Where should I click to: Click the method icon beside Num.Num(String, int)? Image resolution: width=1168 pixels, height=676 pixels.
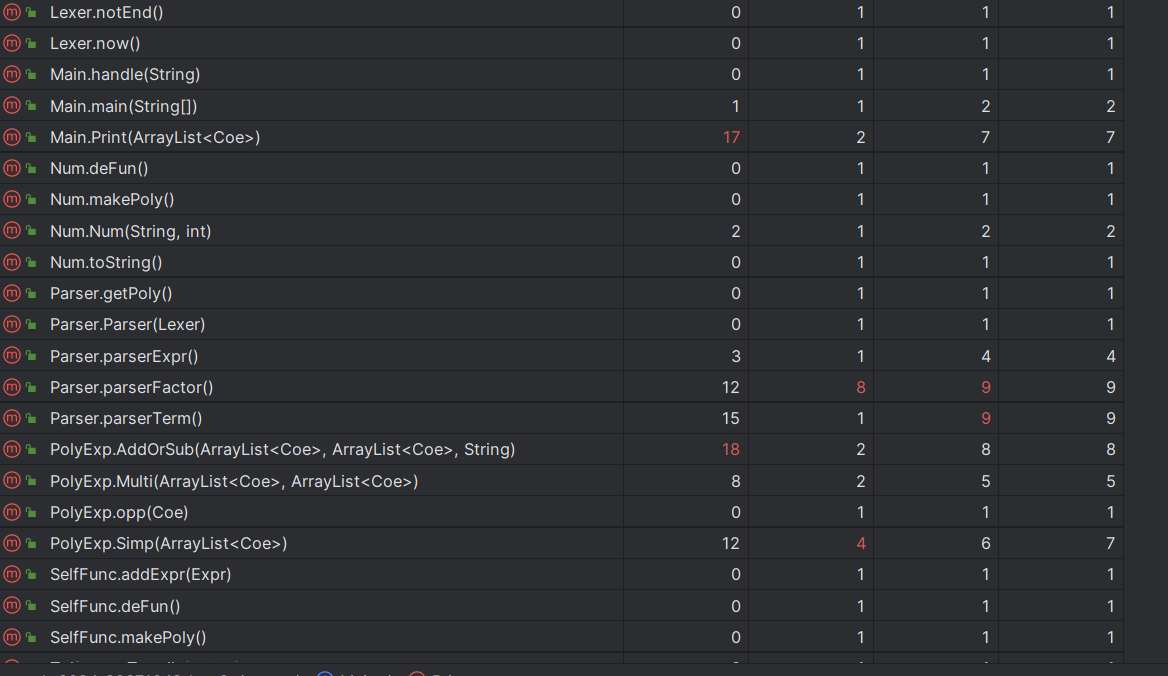click(12, 232)
